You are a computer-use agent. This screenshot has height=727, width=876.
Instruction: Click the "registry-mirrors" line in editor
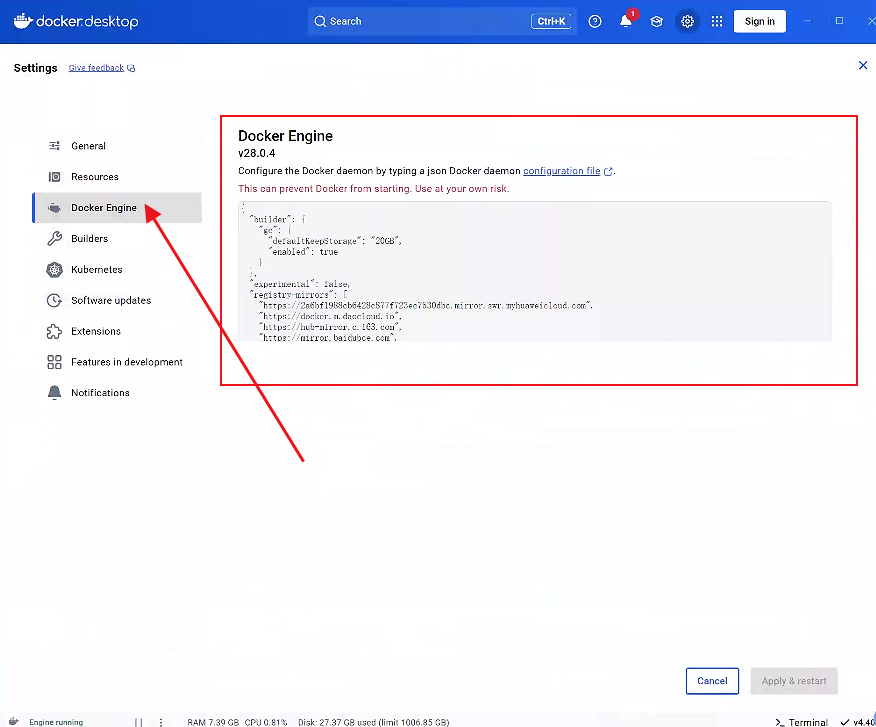[299, 294]
